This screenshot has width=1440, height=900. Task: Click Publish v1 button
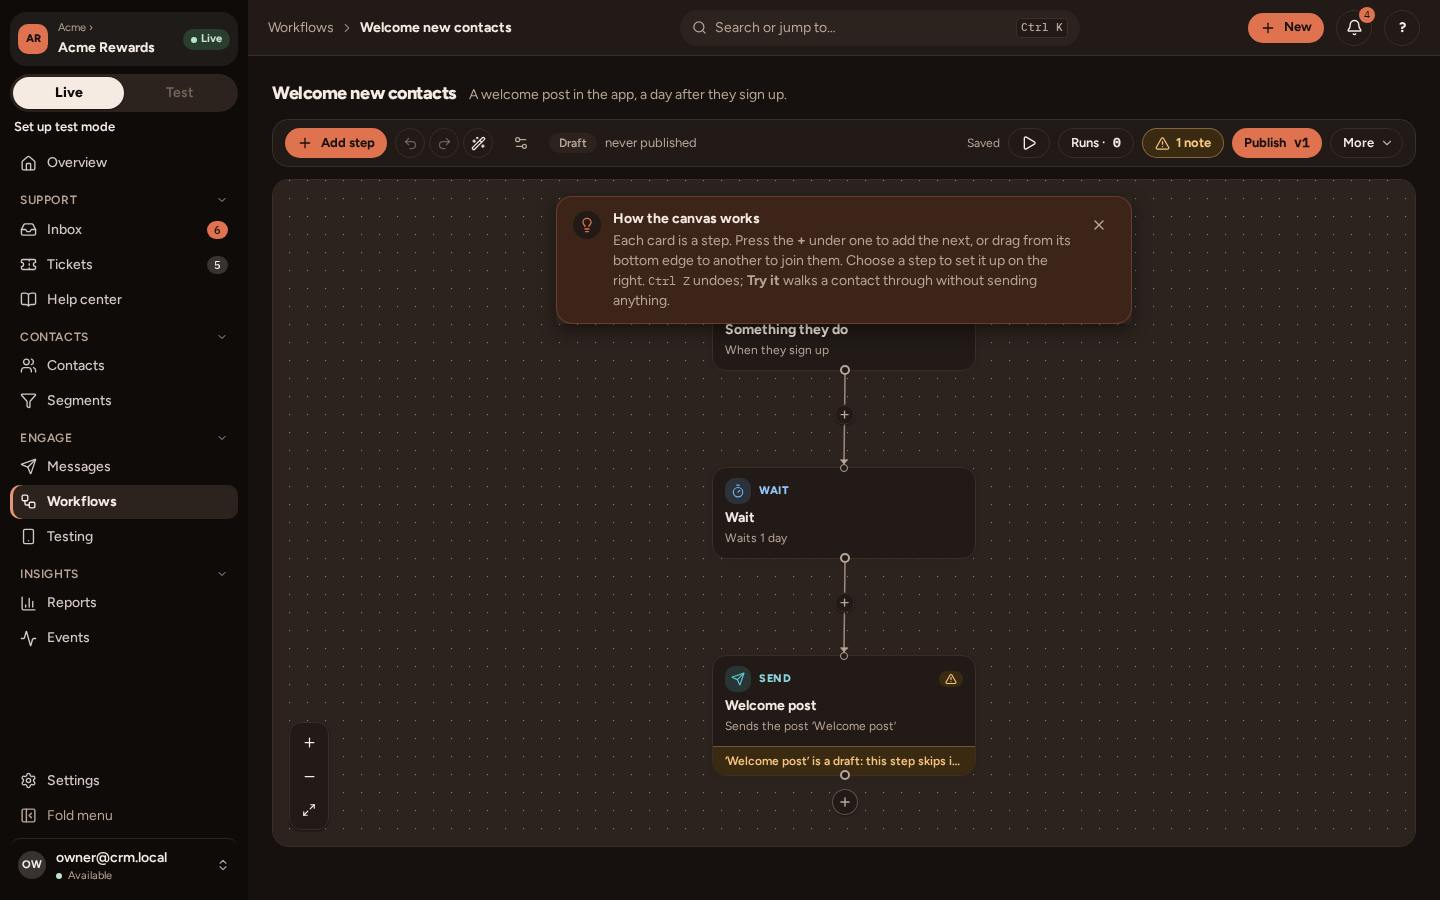click(x=1277, y=143)
